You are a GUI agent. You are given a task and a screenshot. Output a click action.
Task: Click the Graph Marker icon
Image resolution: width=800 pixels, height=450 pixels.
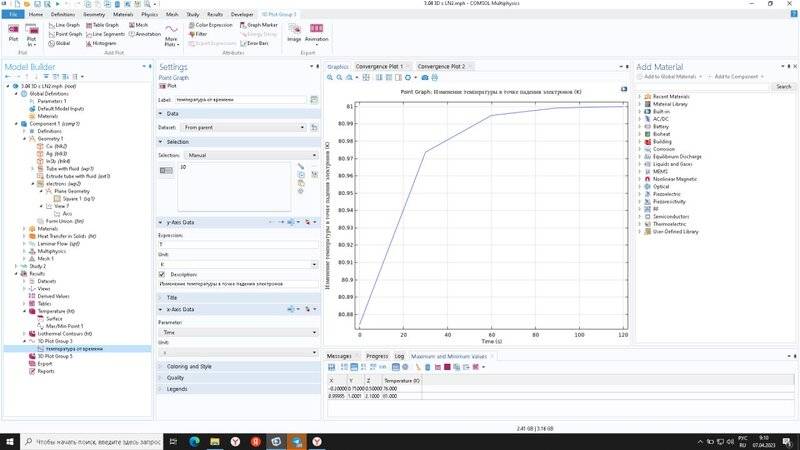[x=259, y=25]
